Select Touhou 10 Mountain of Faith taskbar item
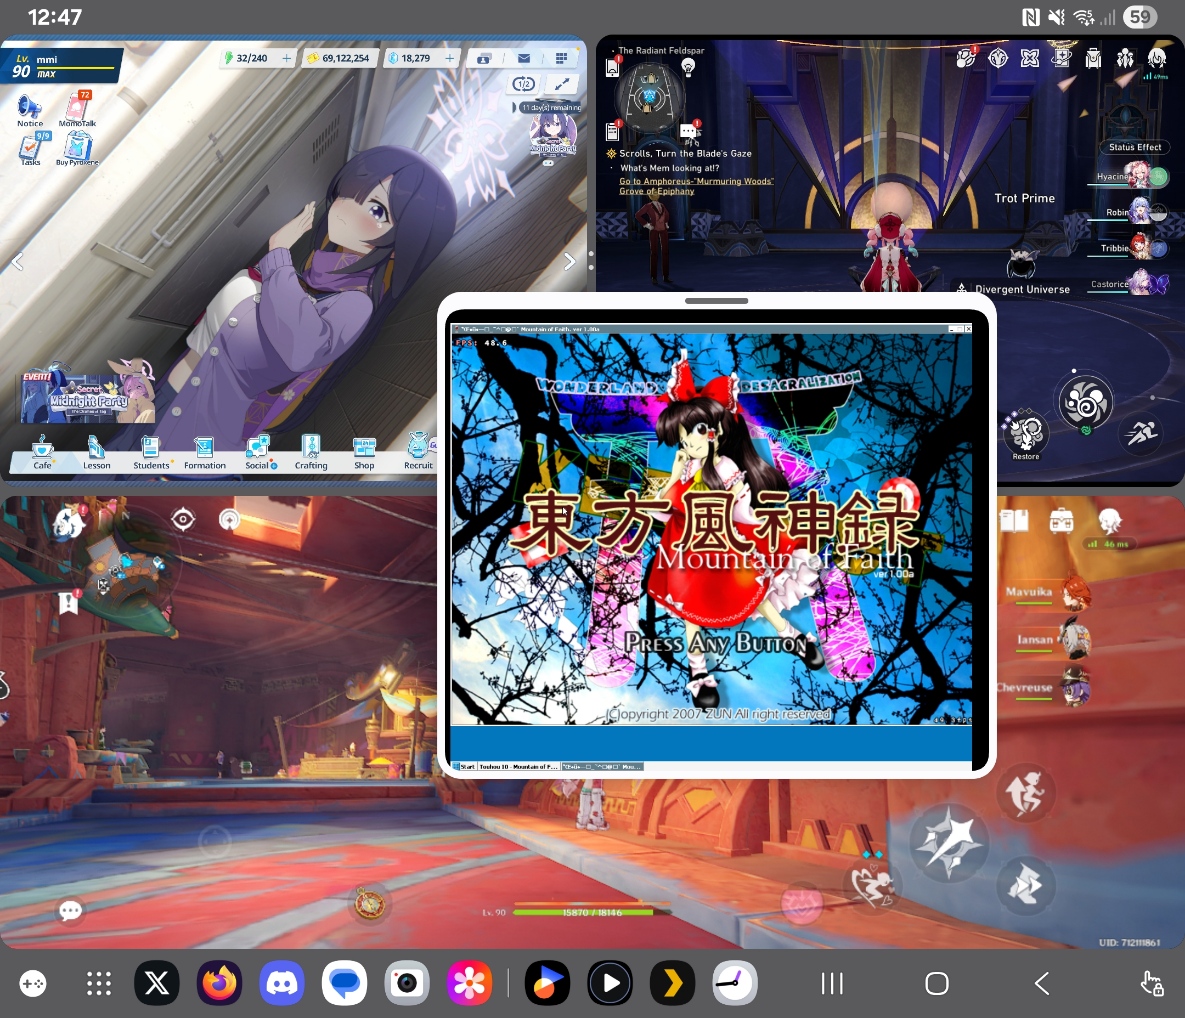Image resolution: width=1185 pixels, height=1018 pixels. tap(518, 766)
